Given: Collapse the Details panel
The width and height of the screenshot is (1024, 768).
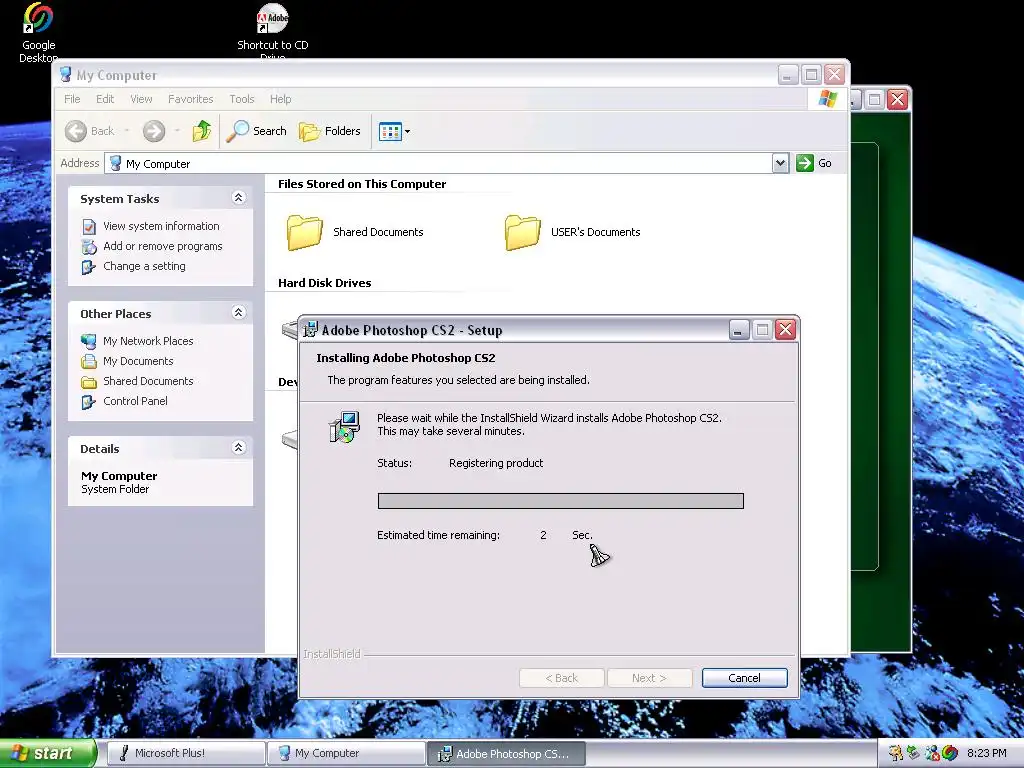Looking at the screenshot, I should tap(238, 448).
